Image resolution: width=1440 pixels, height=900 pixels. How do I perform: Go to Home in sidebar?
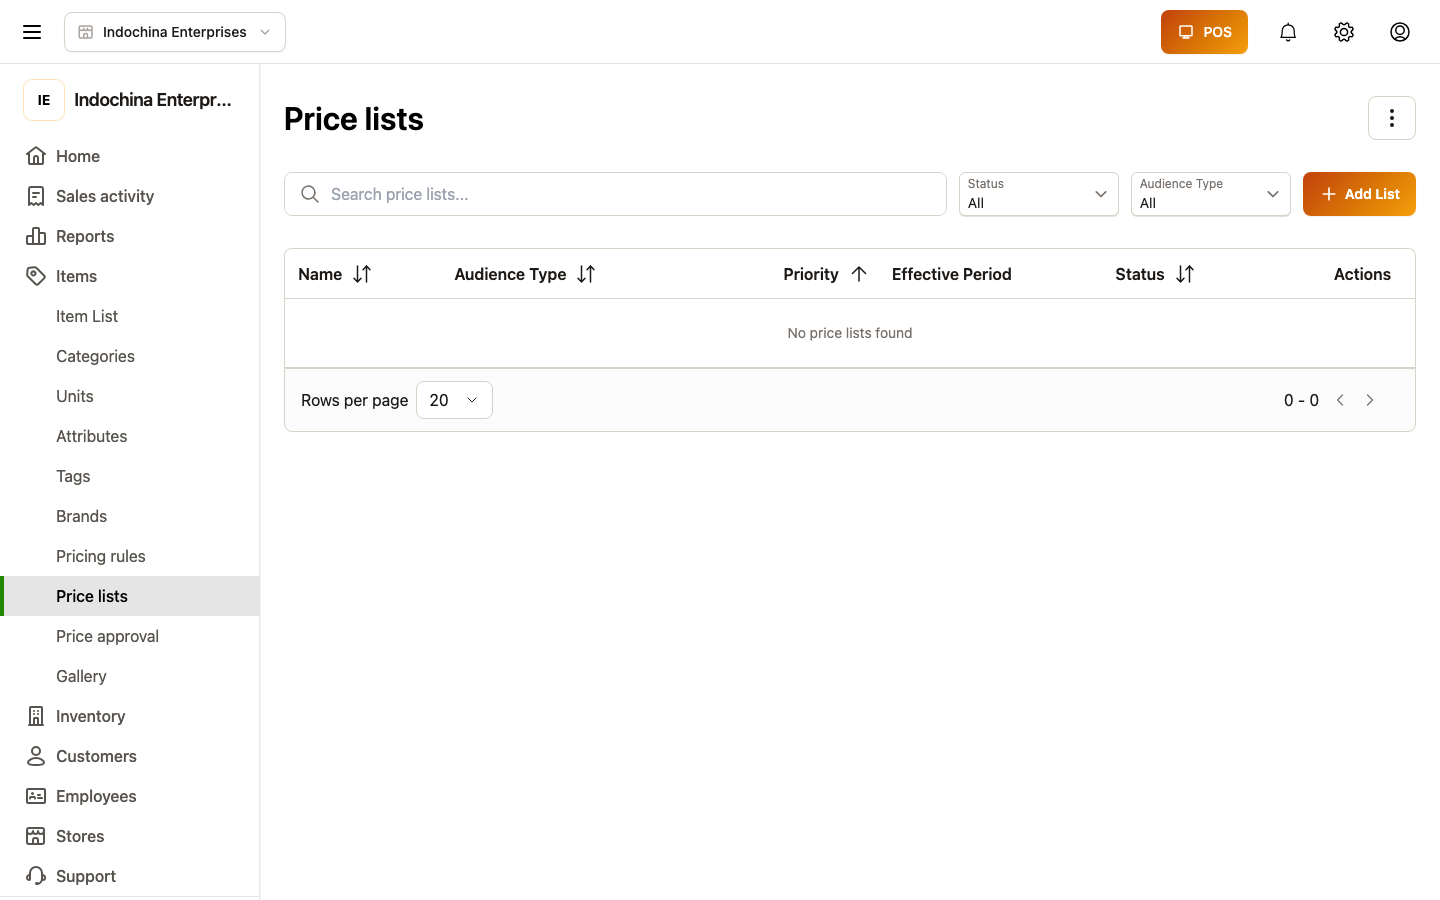click(130, 156)
